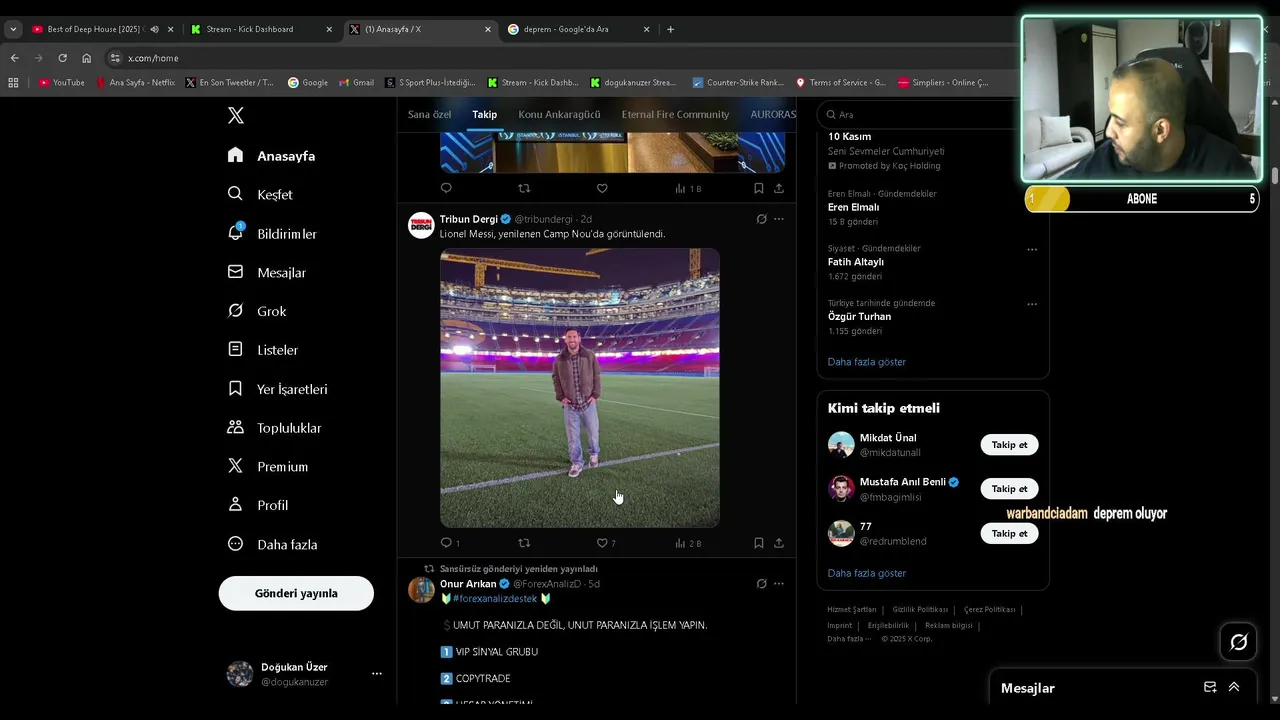Open Messi Camp Nou photo
The height and width of the screenshot is (720, 1280).
click(580, 388)
